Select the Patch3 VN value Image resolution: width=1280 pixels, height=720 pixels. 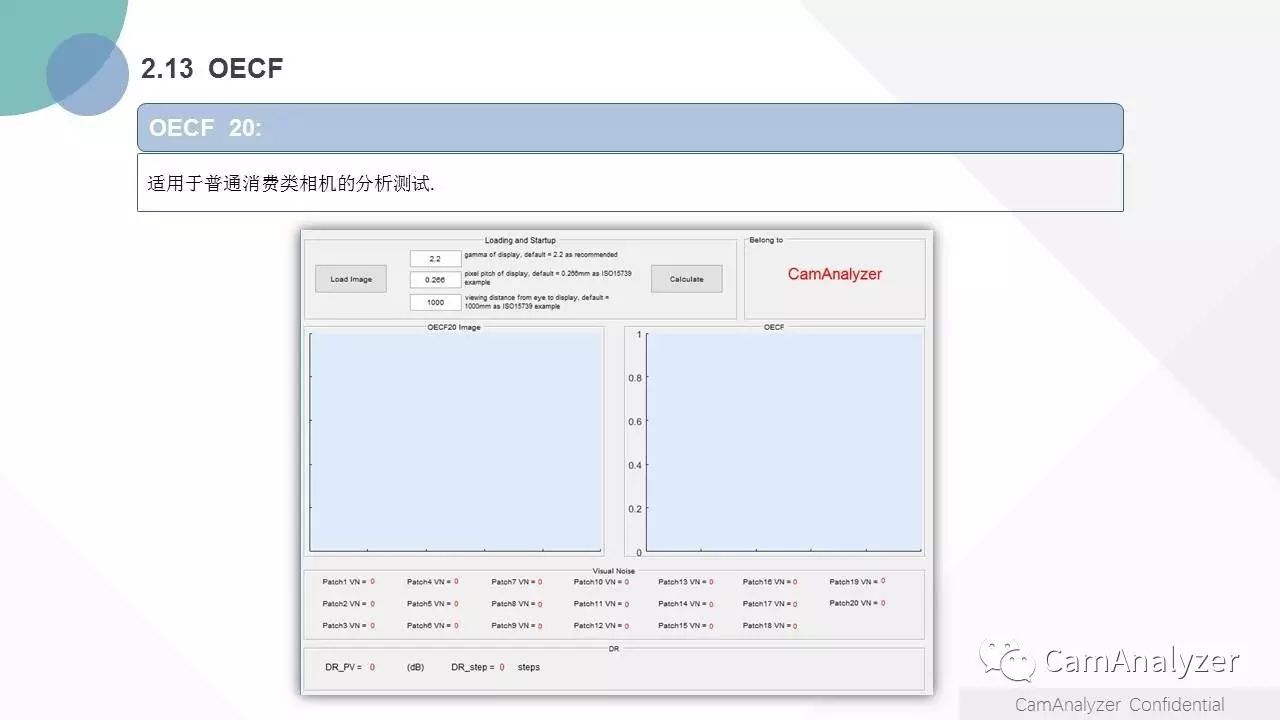click(x=372, y=626)
